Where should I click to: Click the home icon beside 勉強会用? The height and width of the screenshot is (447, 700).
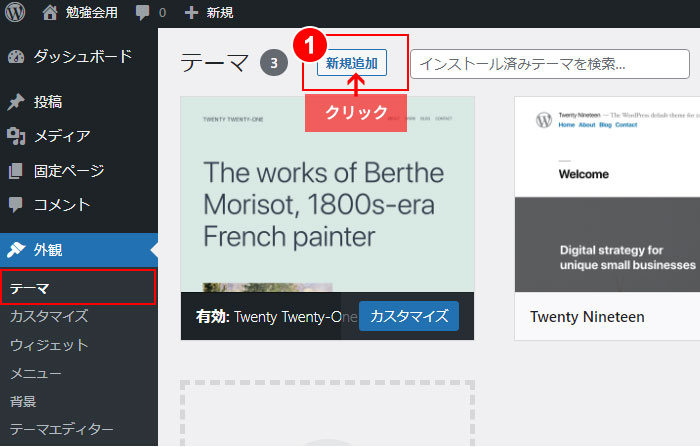50,13
